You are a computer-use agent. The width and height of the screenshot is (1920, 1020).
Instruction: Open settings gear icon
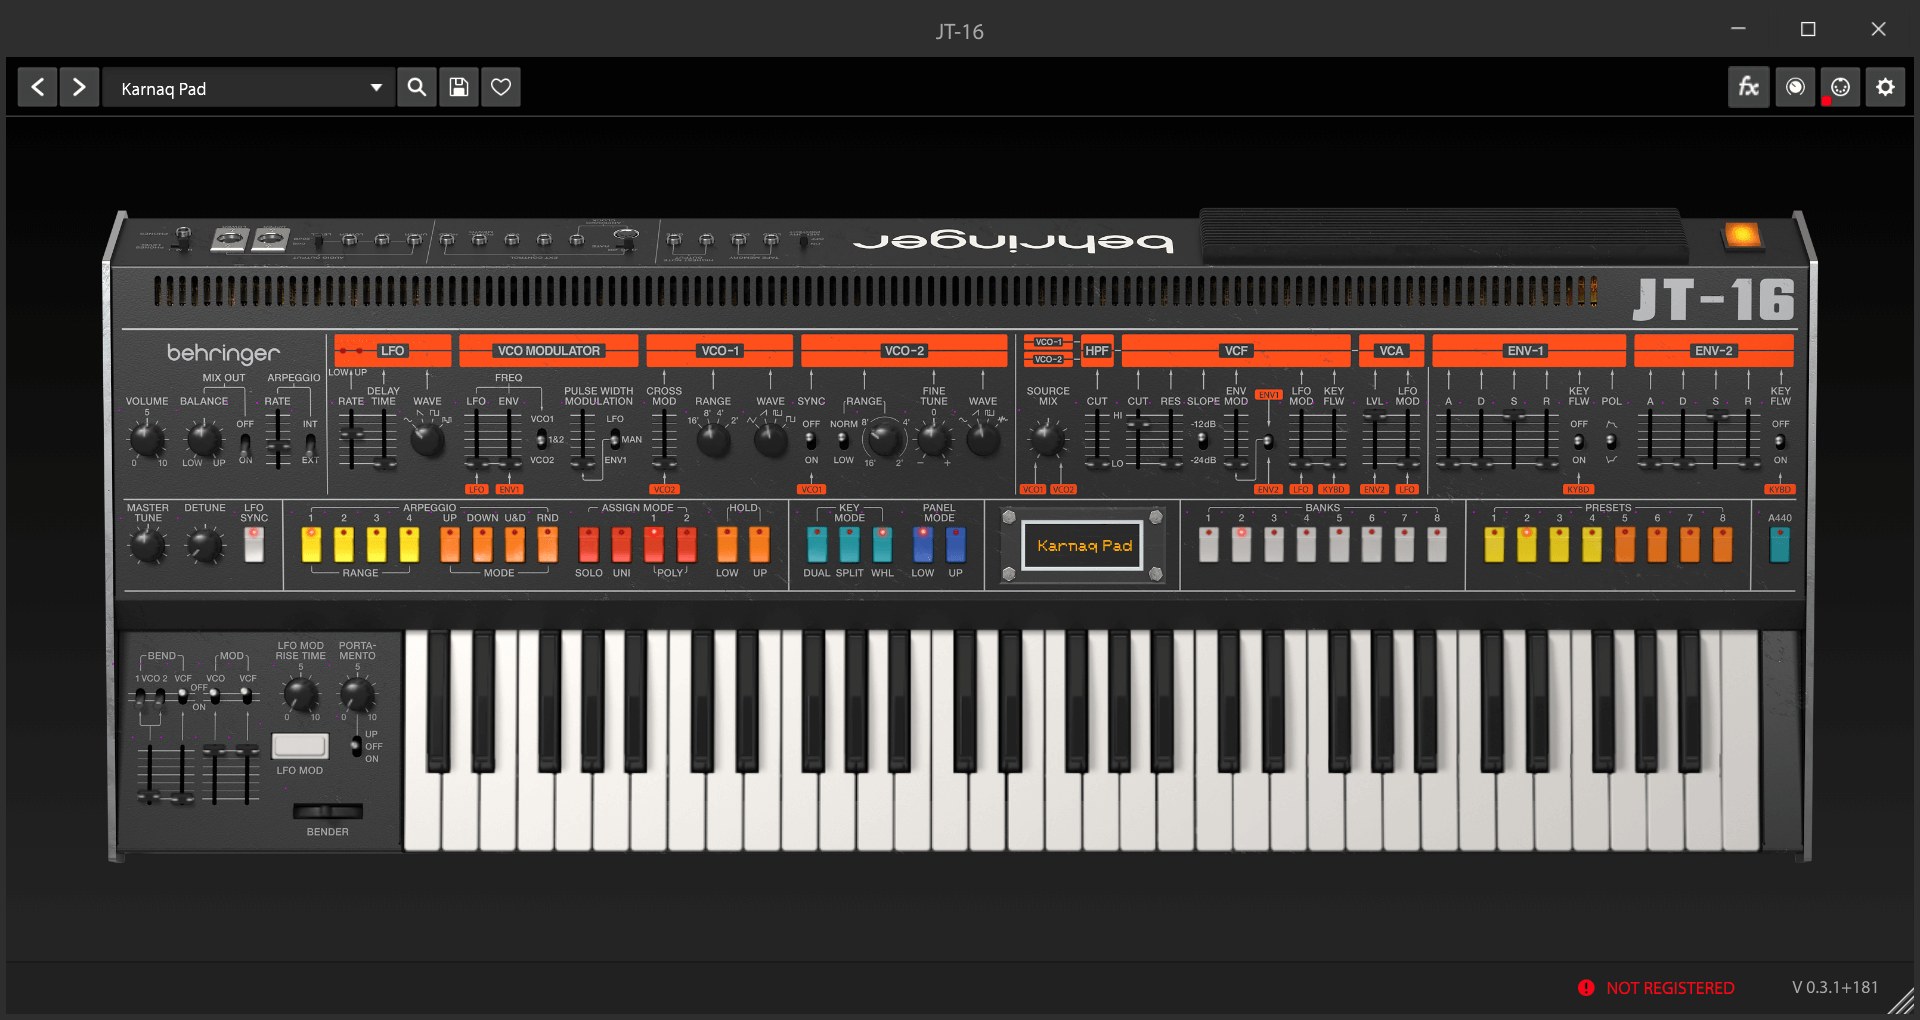pyautogui.click(x=1885, y=87)
